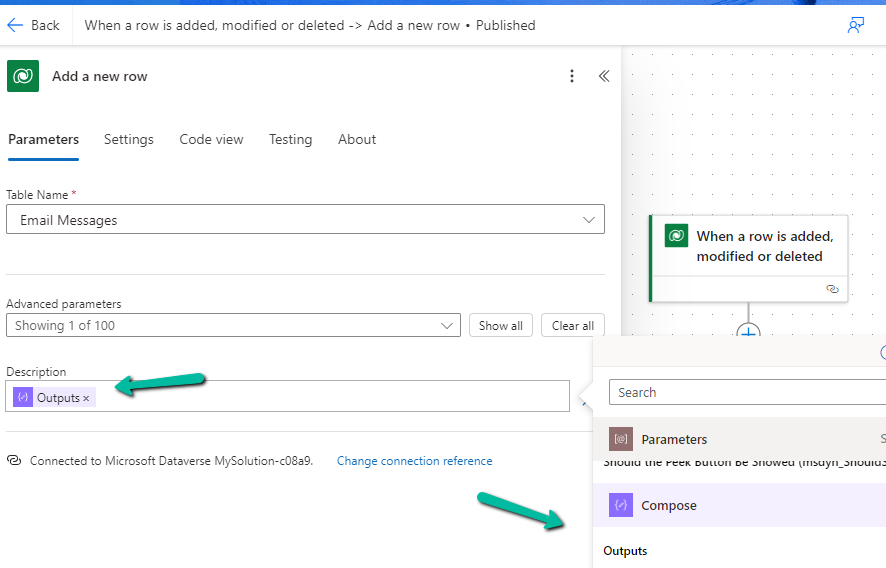Open the three-dot more options menu
886x568 pixels.
[572, 76]
